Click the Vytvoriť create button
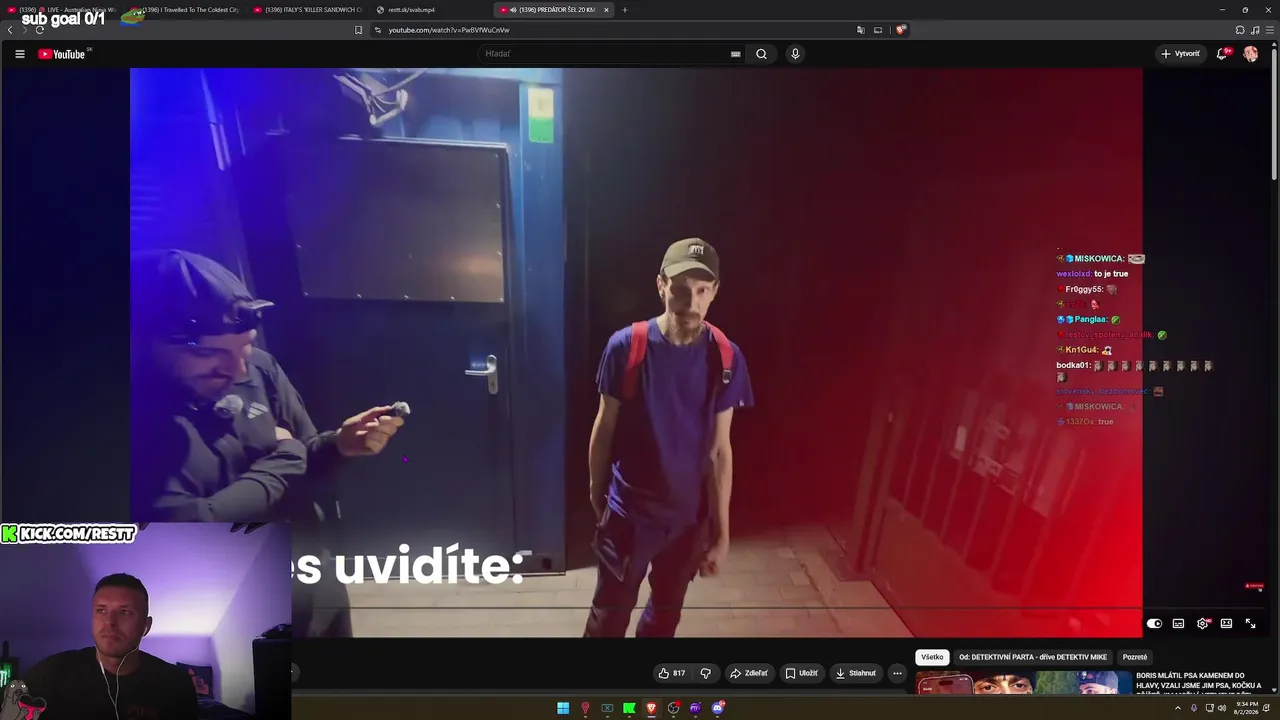 (1180, 54)
